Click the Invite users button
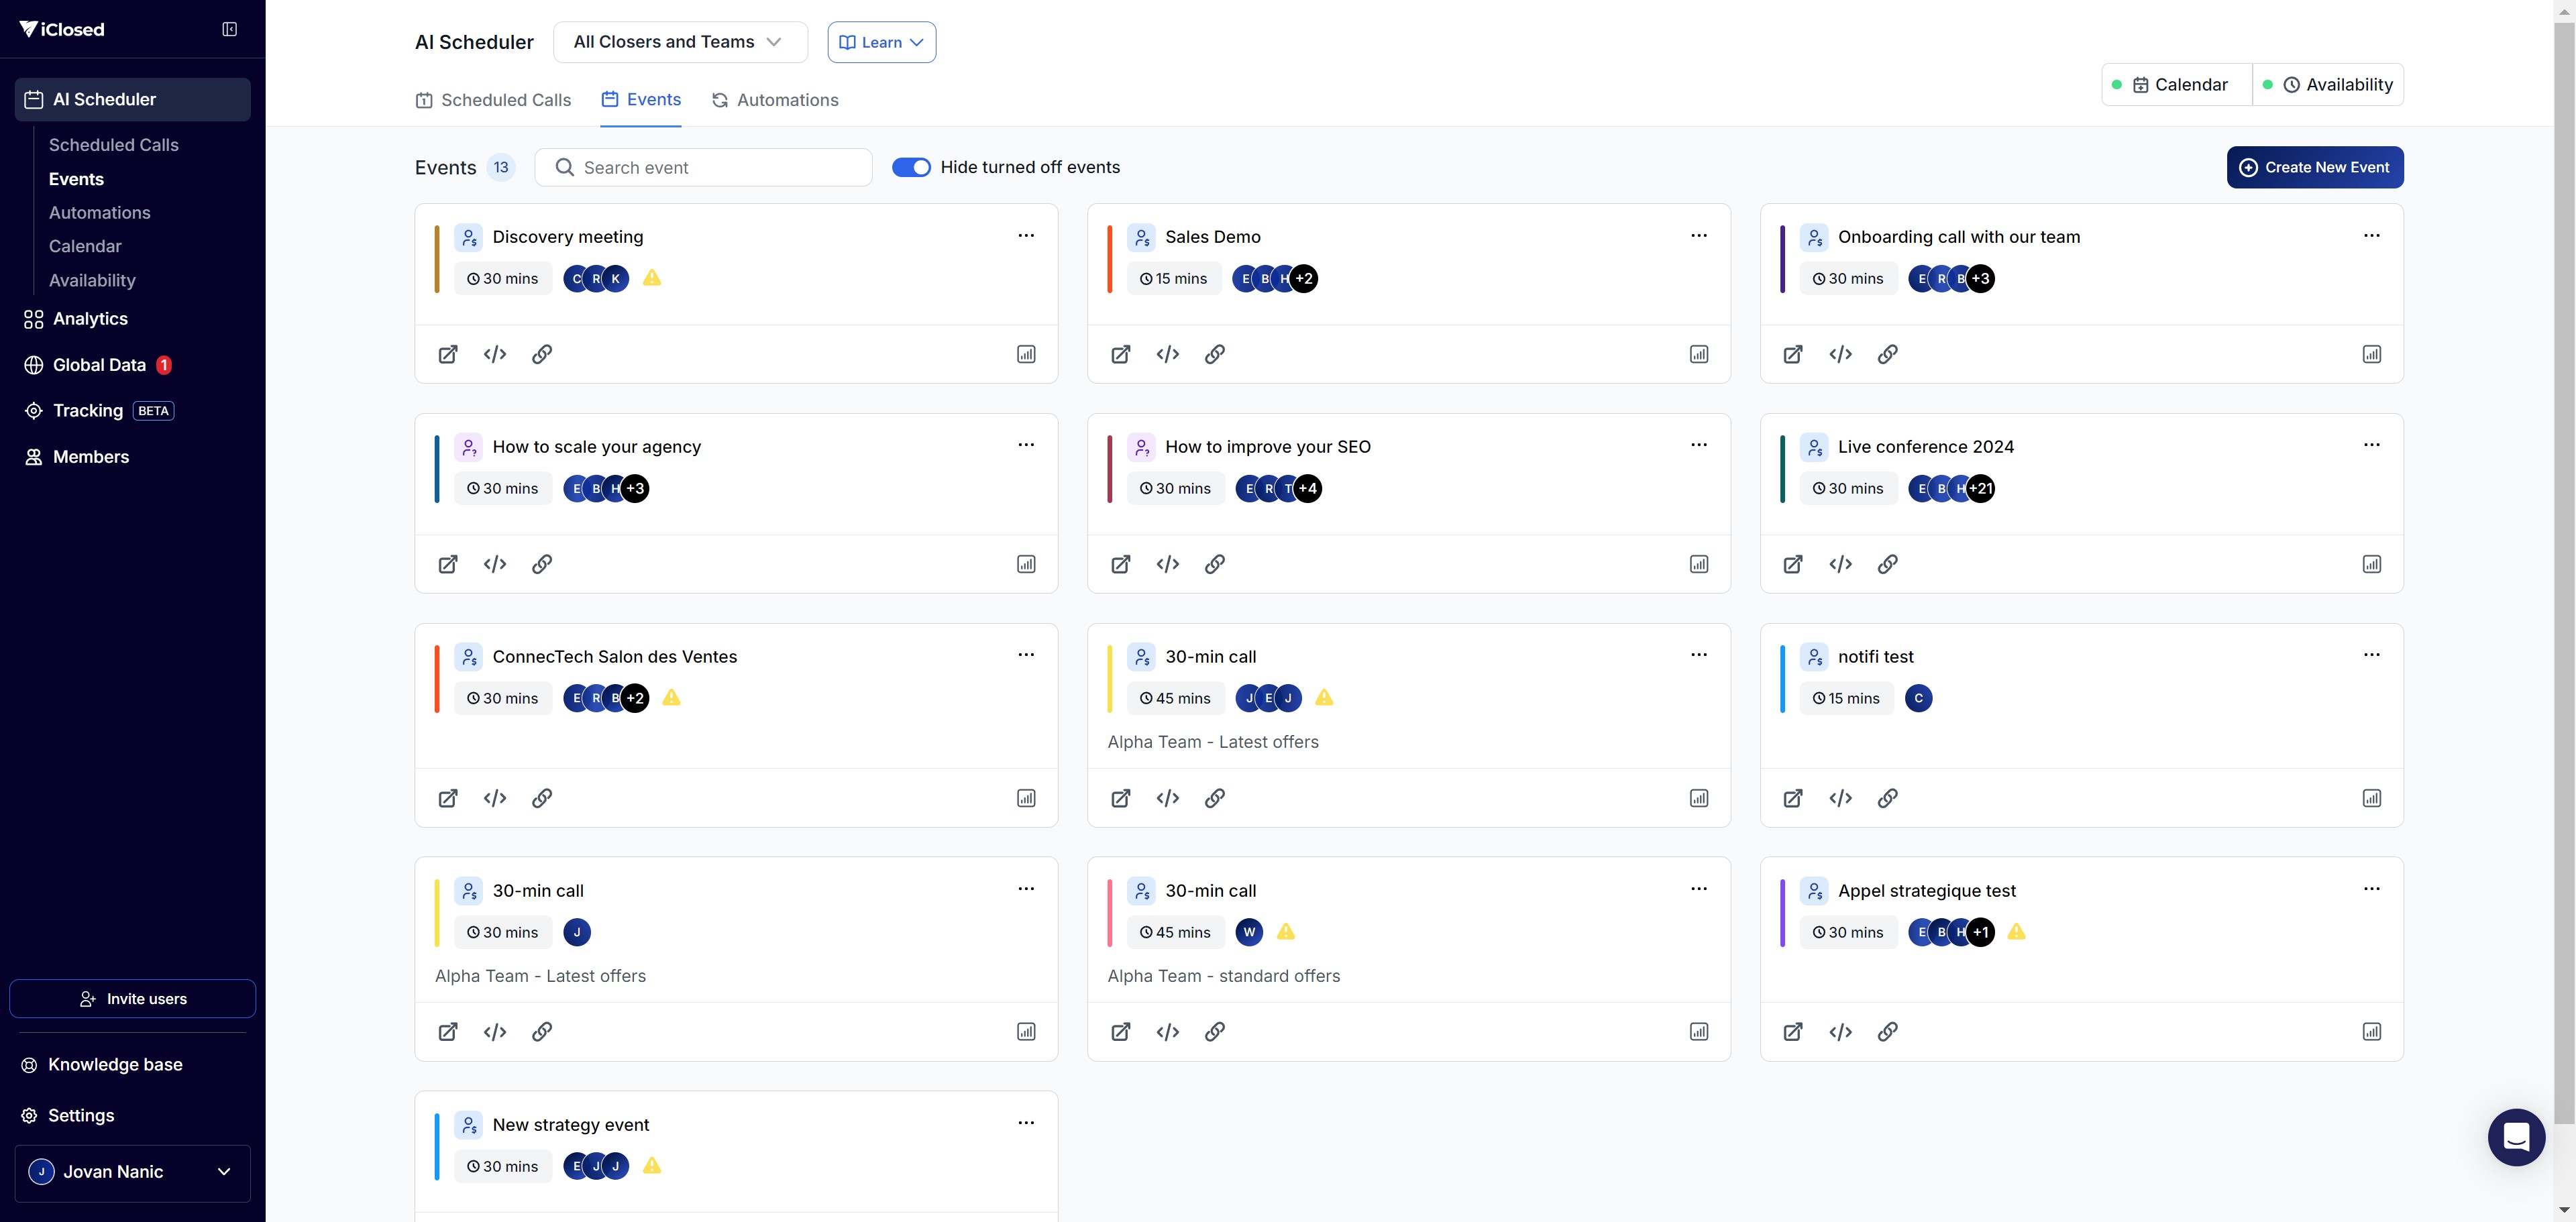This screenshot has width=2576, height=1222. click(x=132, y=998)
